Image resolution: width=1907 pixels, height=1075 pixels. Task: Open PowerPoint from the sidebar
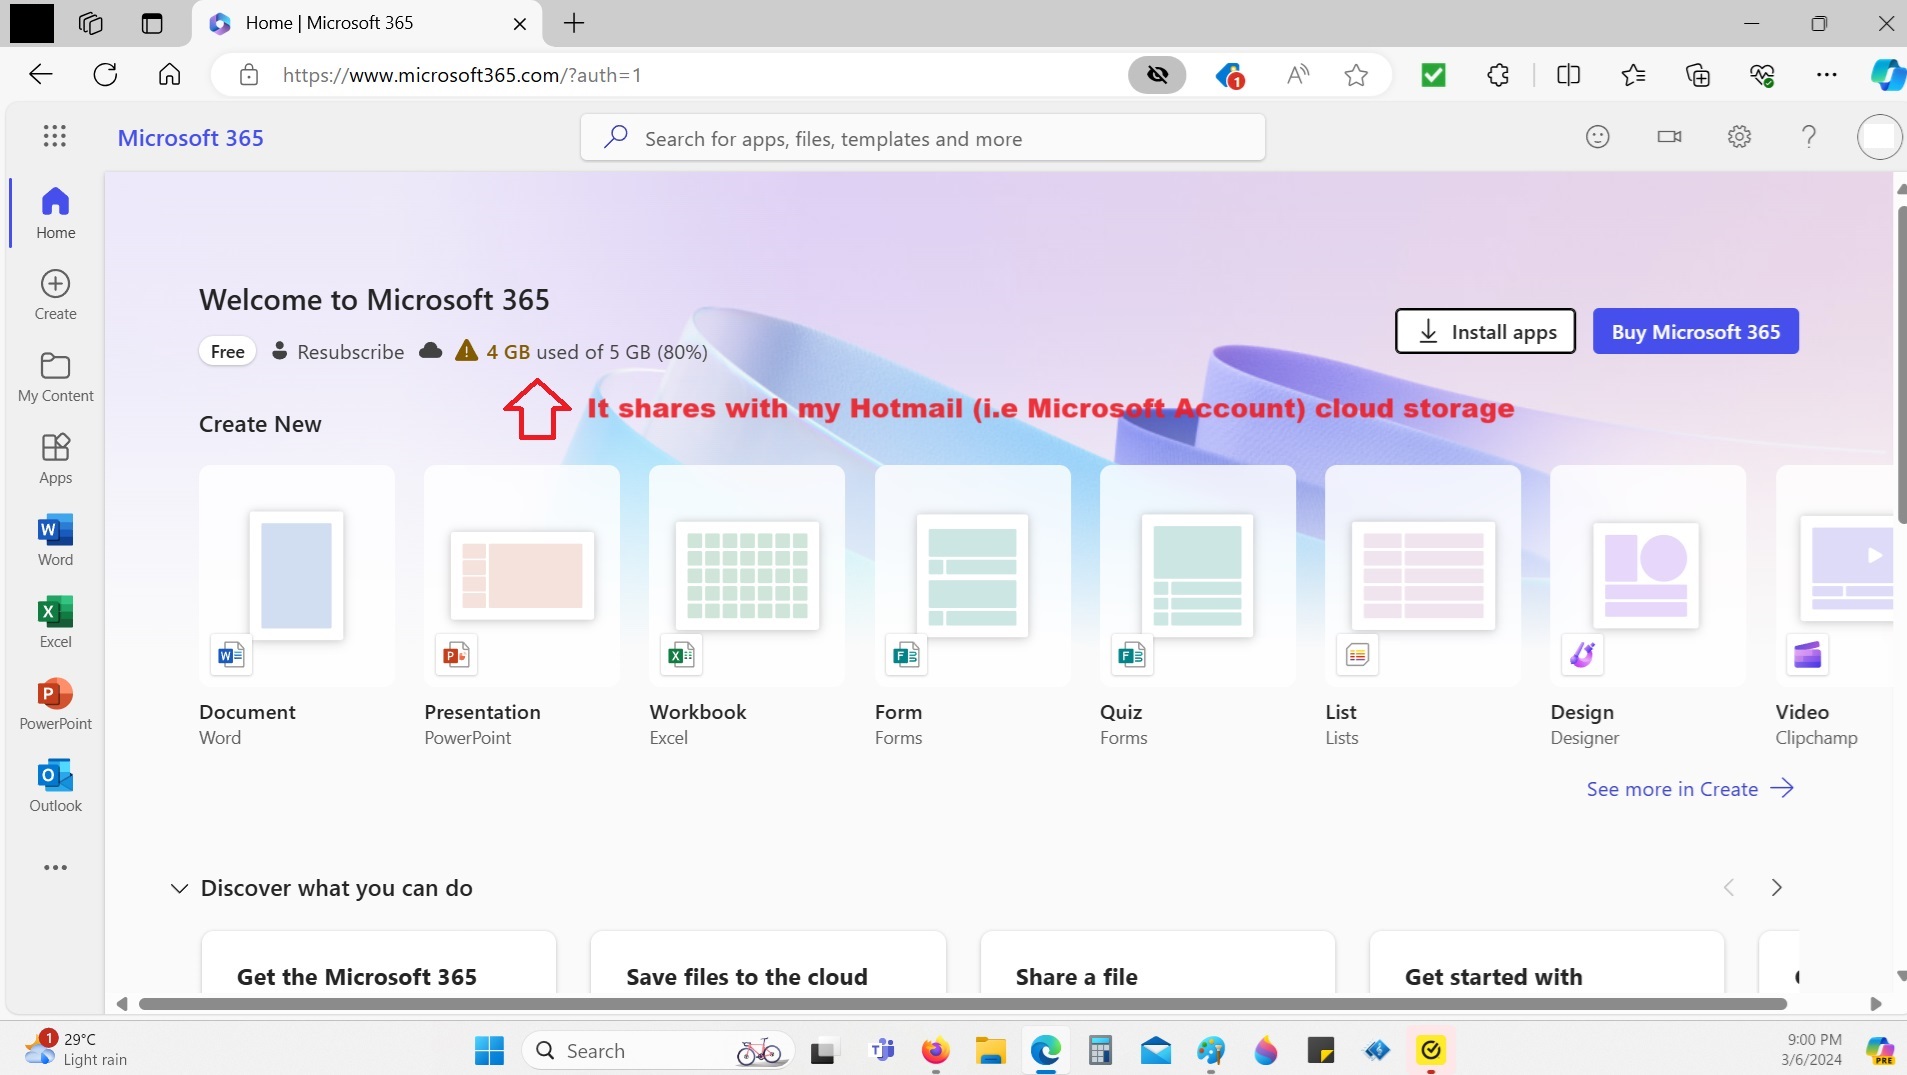[x=55, y=703]
